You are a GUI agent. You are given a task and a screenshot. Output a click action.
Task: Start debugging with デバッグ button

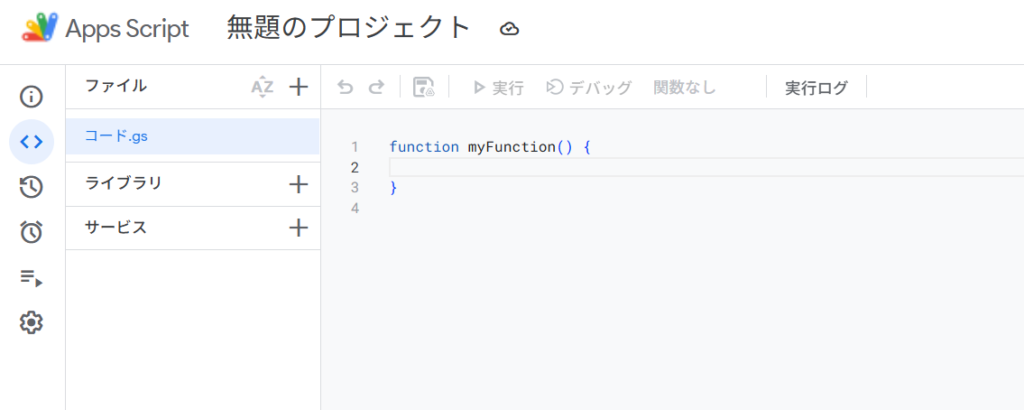point(589,87)
